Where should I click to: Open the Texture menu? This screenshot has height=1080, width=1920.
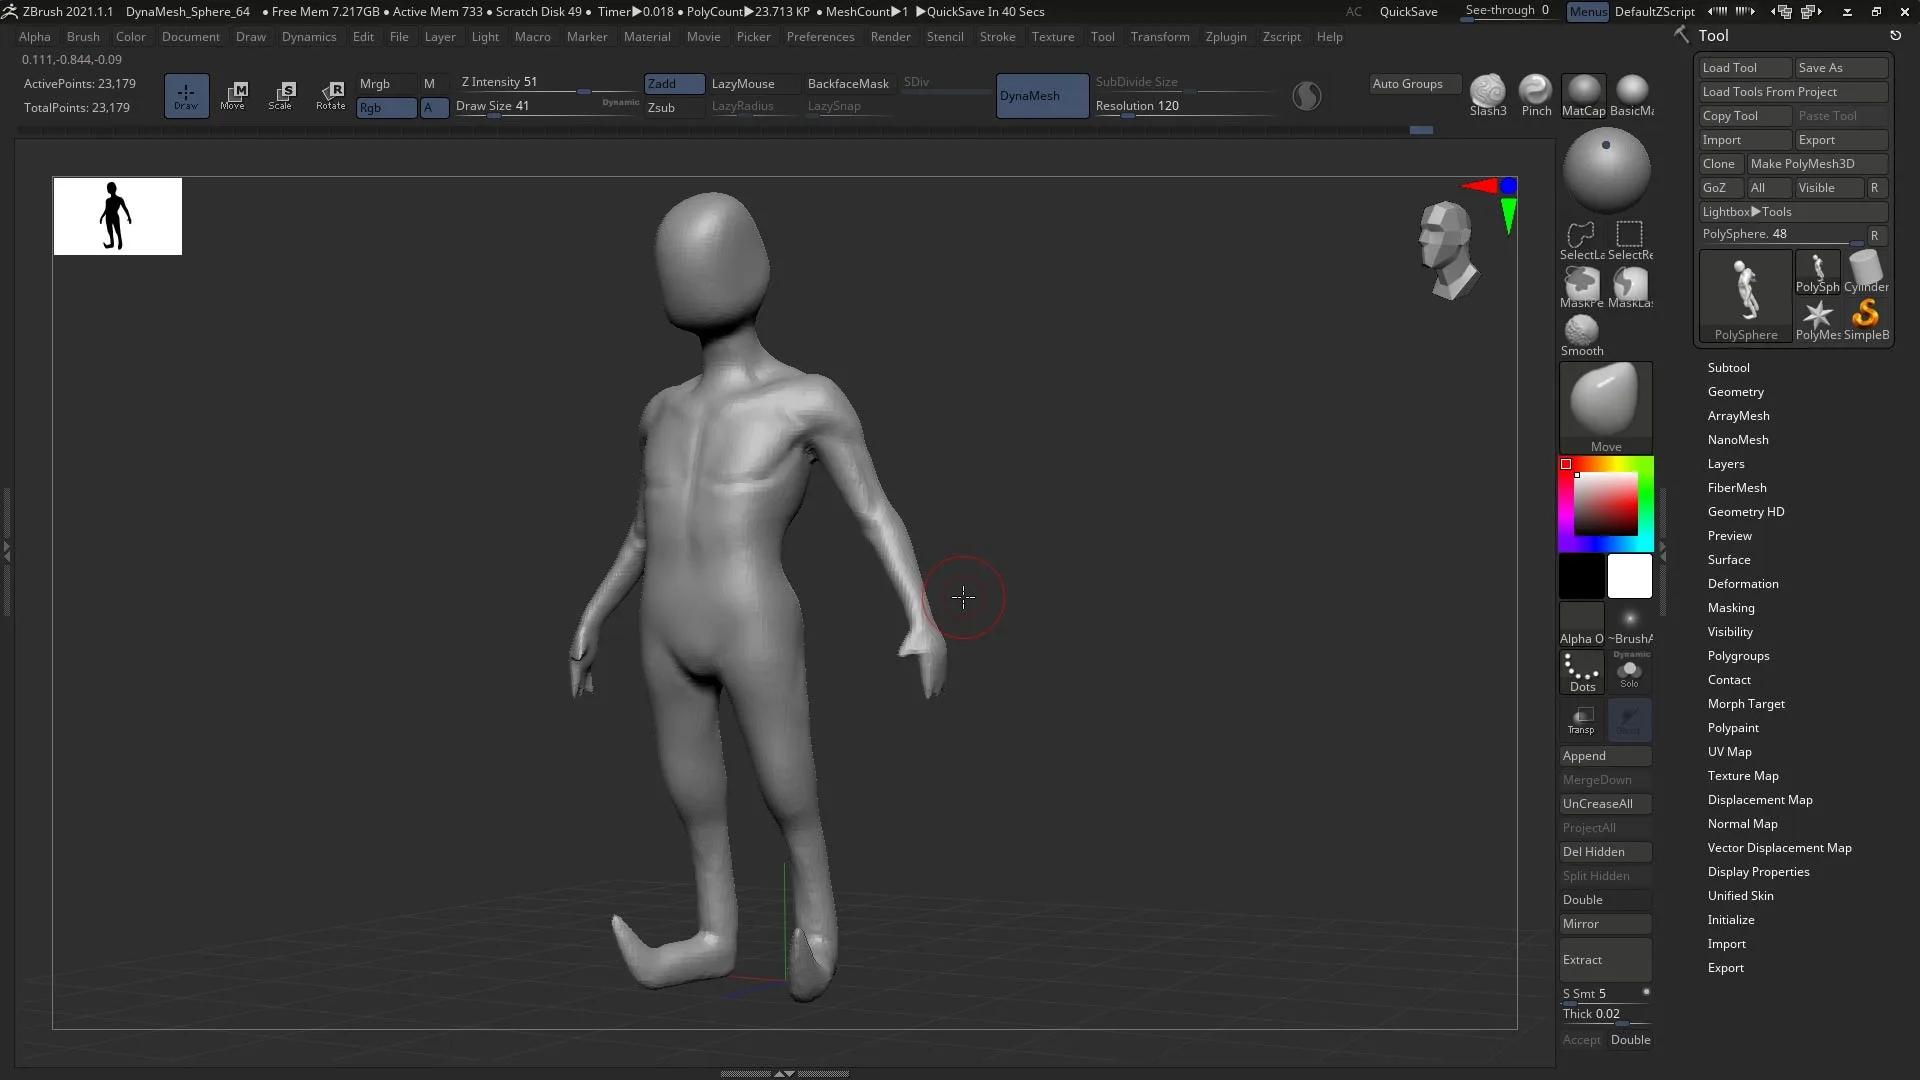(1052, 36)
